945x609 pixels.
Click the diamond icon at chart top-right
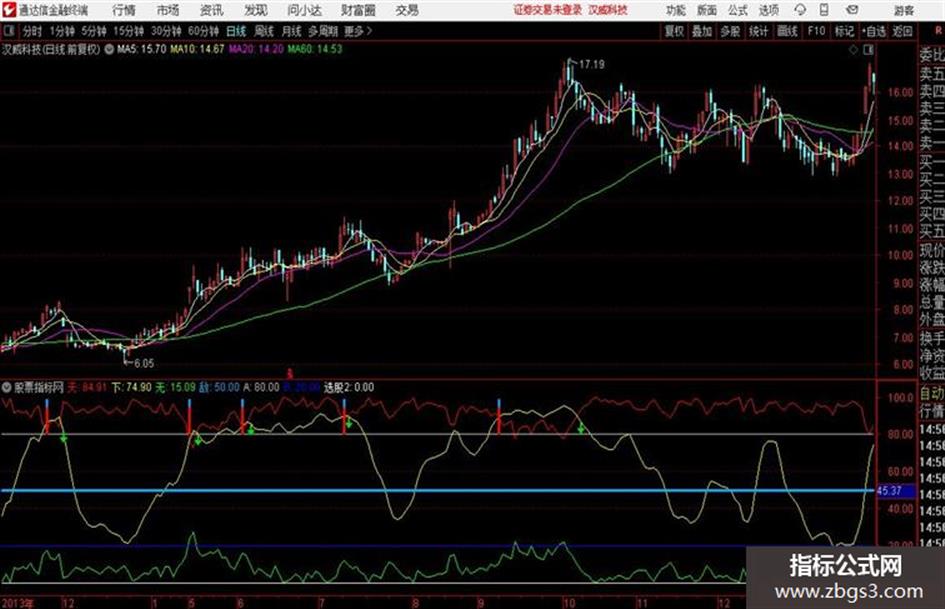point(853,49)
